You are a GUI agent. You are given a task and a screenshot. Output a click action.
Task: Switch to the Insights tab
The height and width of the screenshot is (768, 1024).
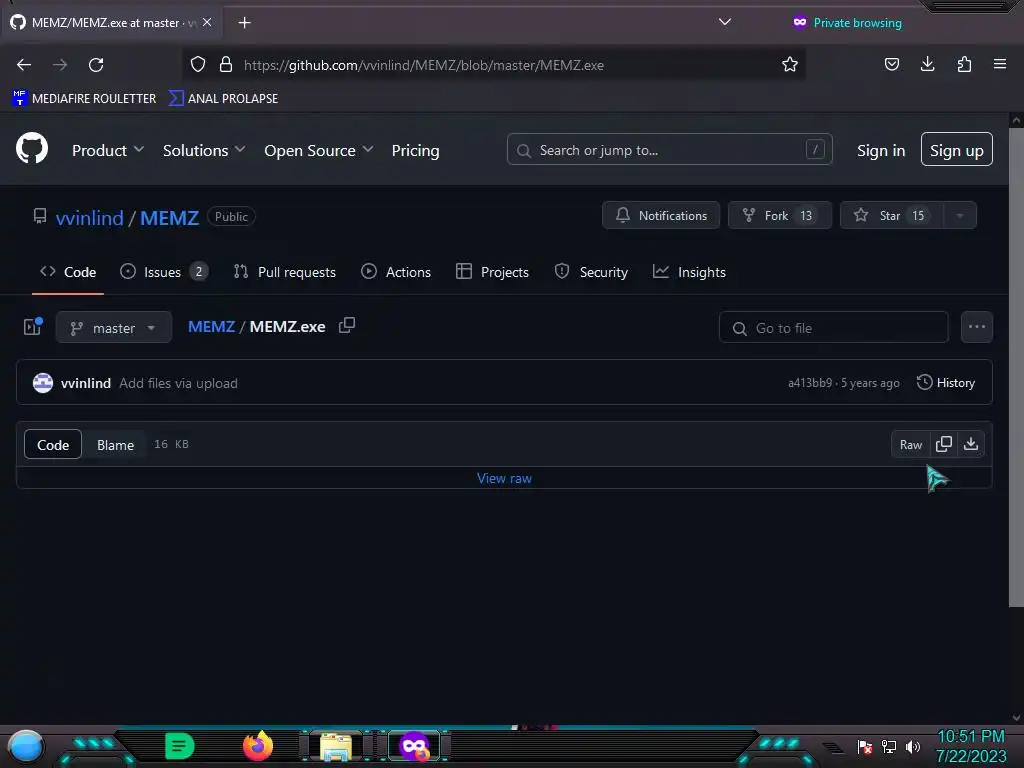pyautogui.click(x=690, y=272)
